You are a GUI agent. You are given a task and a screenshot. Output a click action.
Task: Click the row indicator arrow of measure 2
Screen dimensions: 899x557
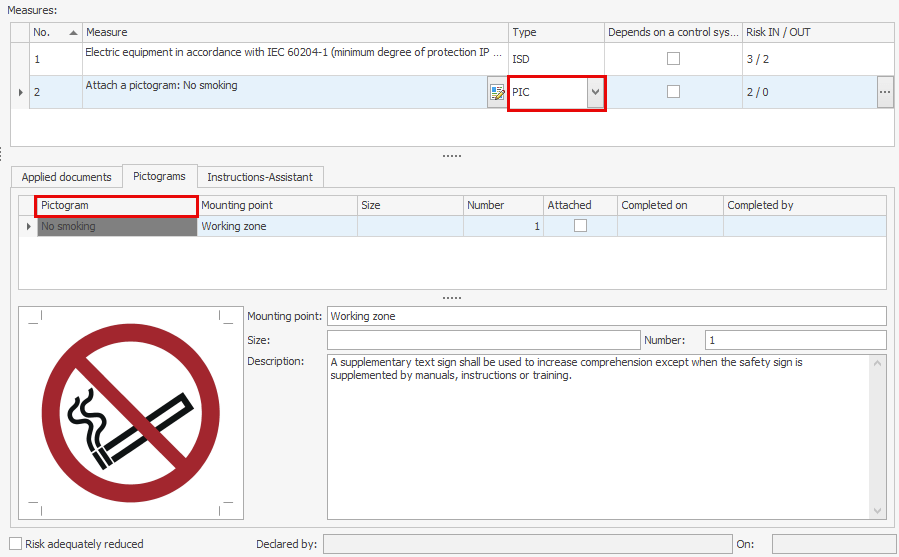(20, 92)
